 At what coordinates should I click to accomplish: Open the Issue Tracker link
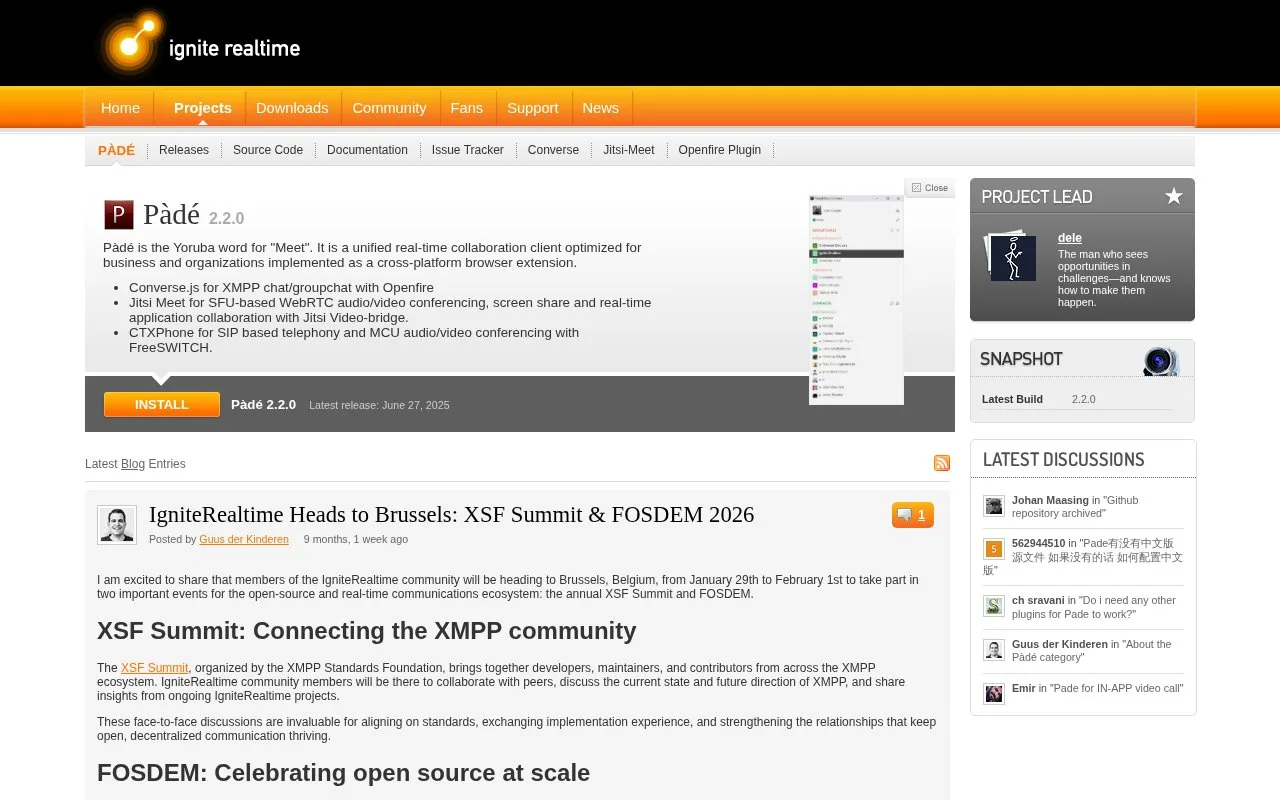point(468,150)
